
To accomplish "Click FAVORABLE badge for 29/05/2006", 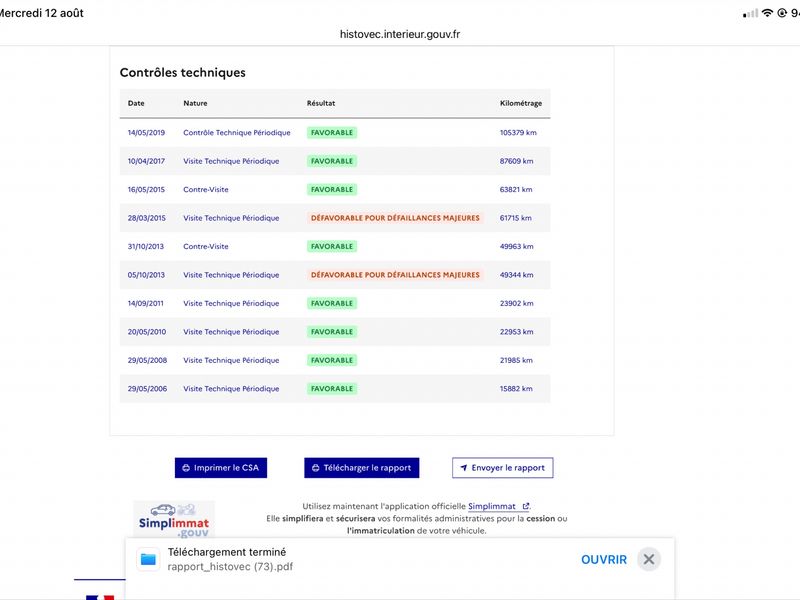I will click(x=332, y=389).
